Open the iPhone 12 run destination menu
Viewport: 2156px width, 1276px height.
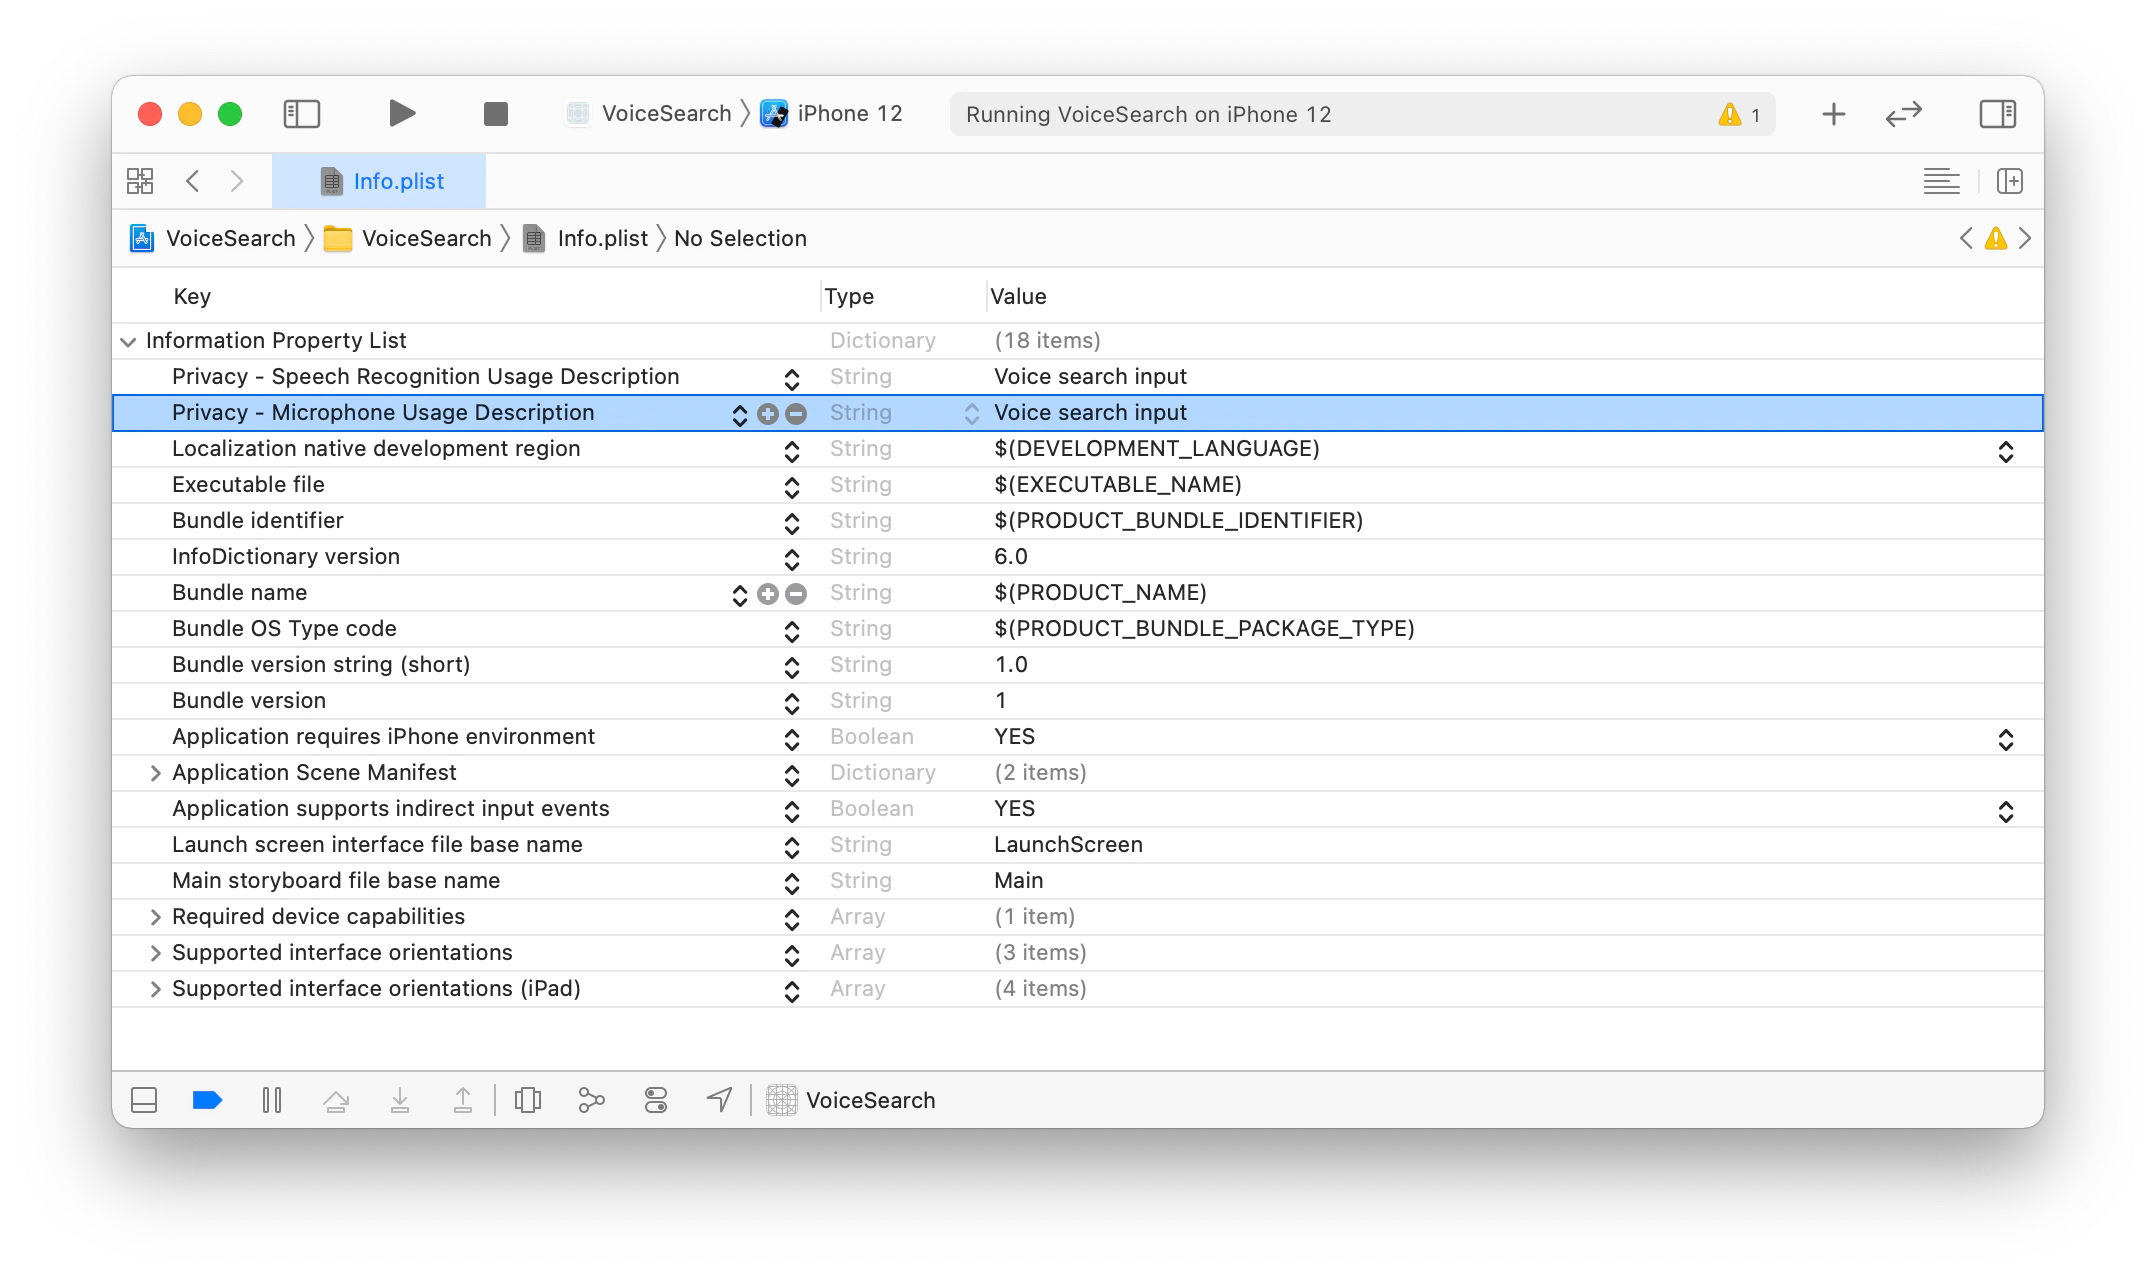coord(833,113)
